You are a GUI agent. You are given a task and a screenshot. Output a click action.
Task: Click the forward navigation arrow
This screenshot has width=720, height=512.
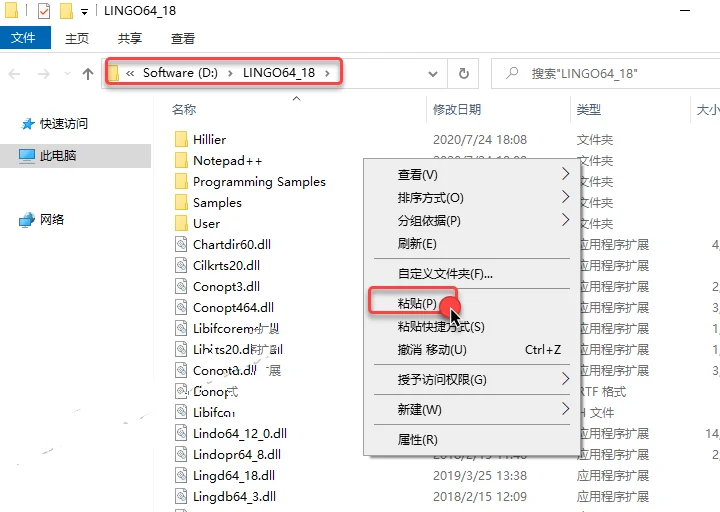pos(44,73)
